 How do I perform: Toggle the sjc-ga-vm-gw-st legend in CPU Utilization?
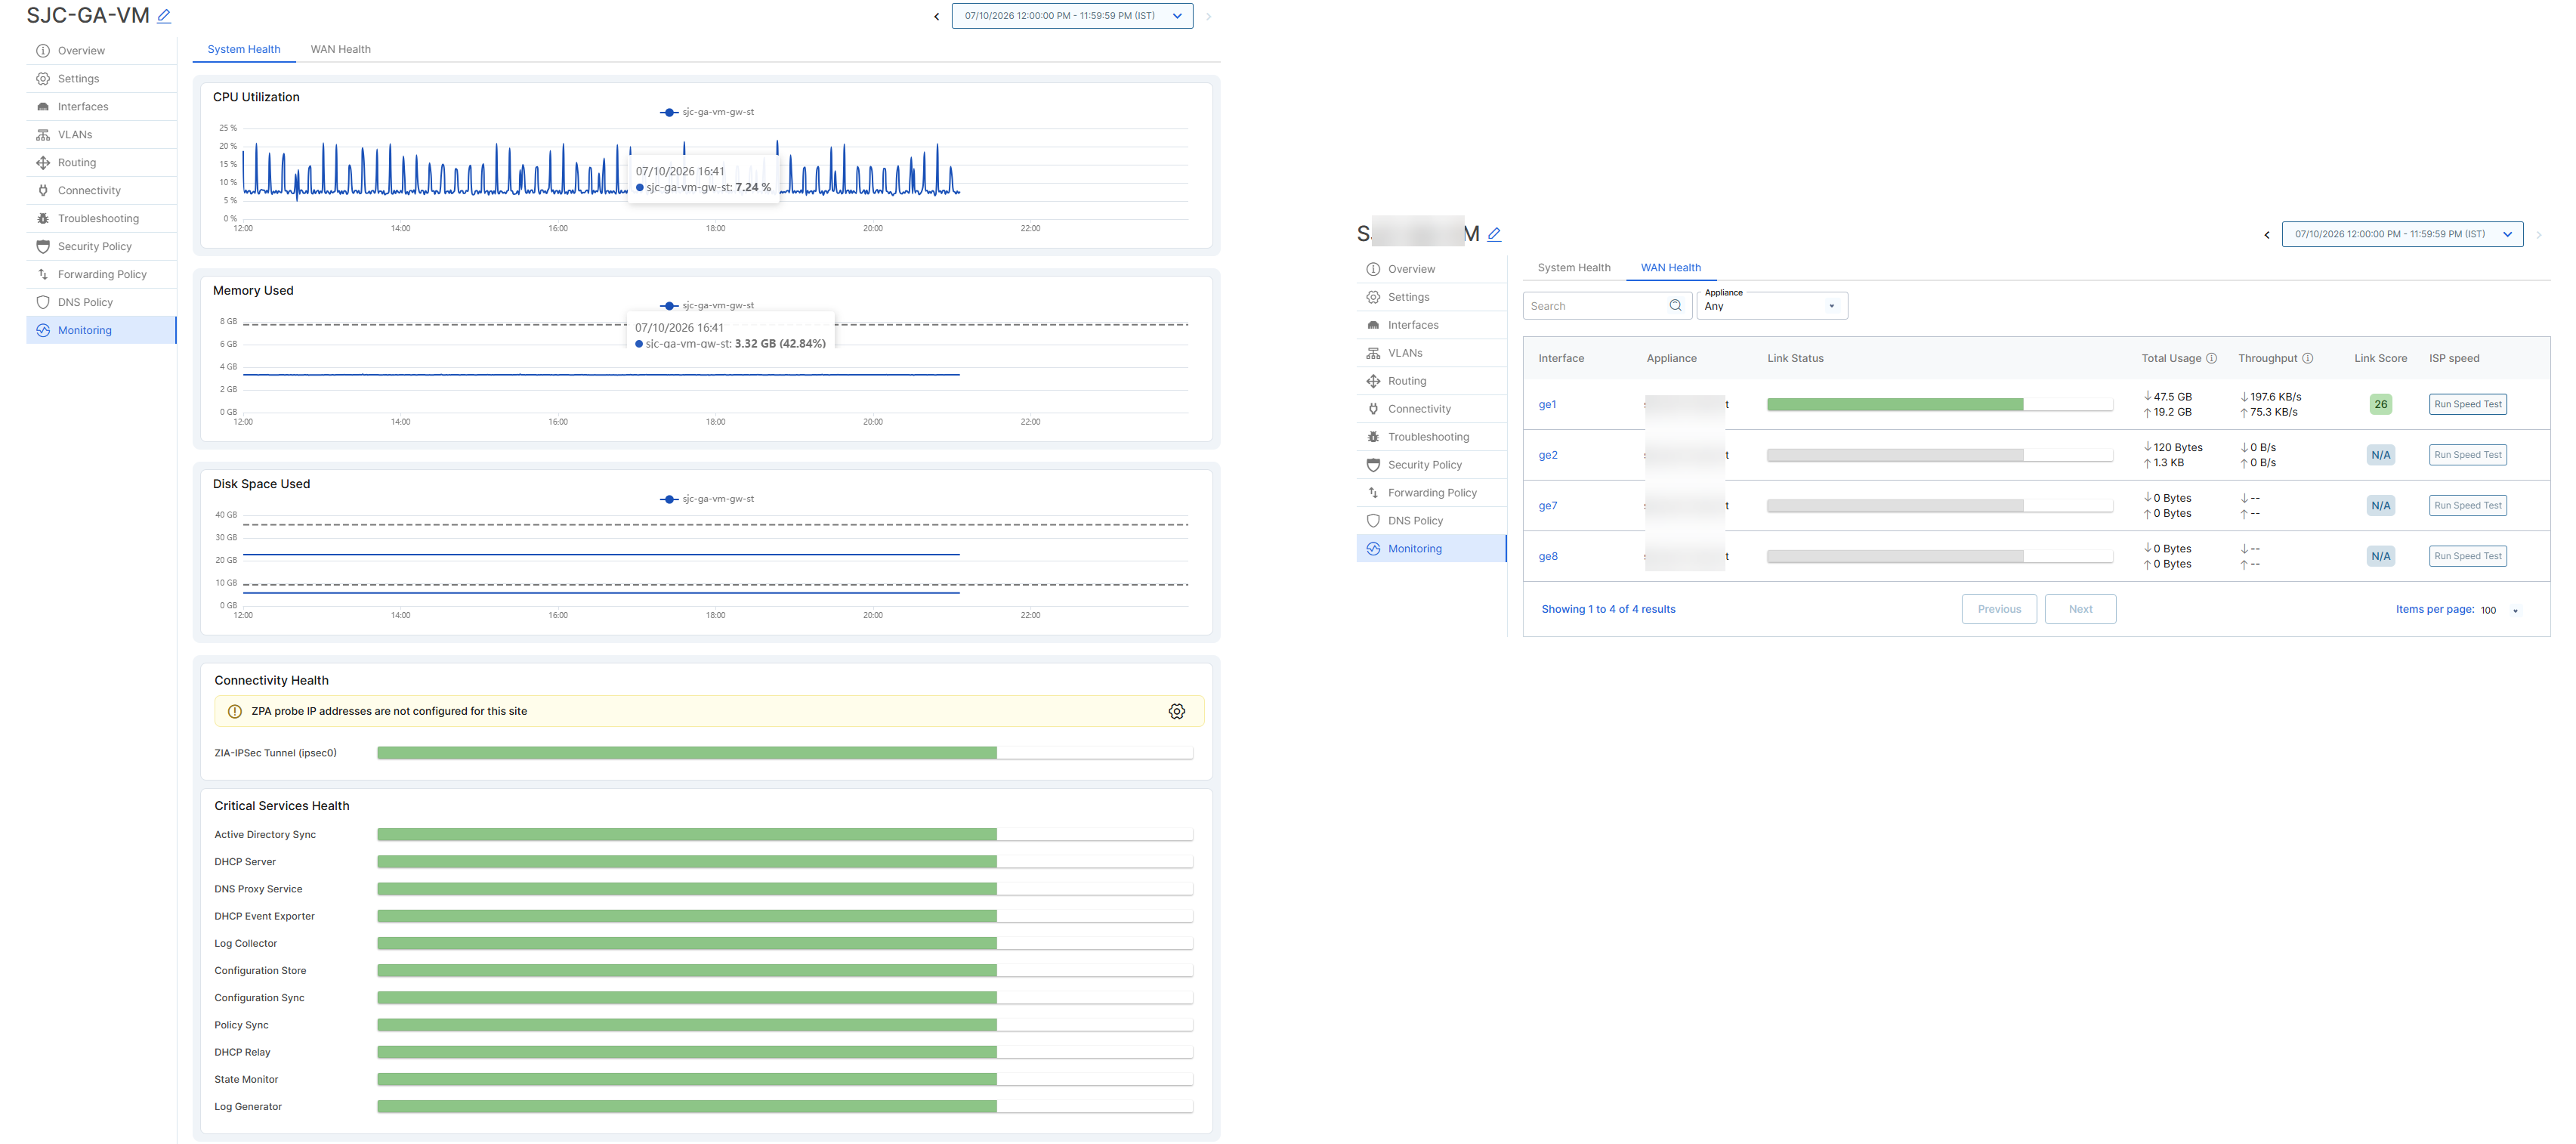[x=707, y=112]
